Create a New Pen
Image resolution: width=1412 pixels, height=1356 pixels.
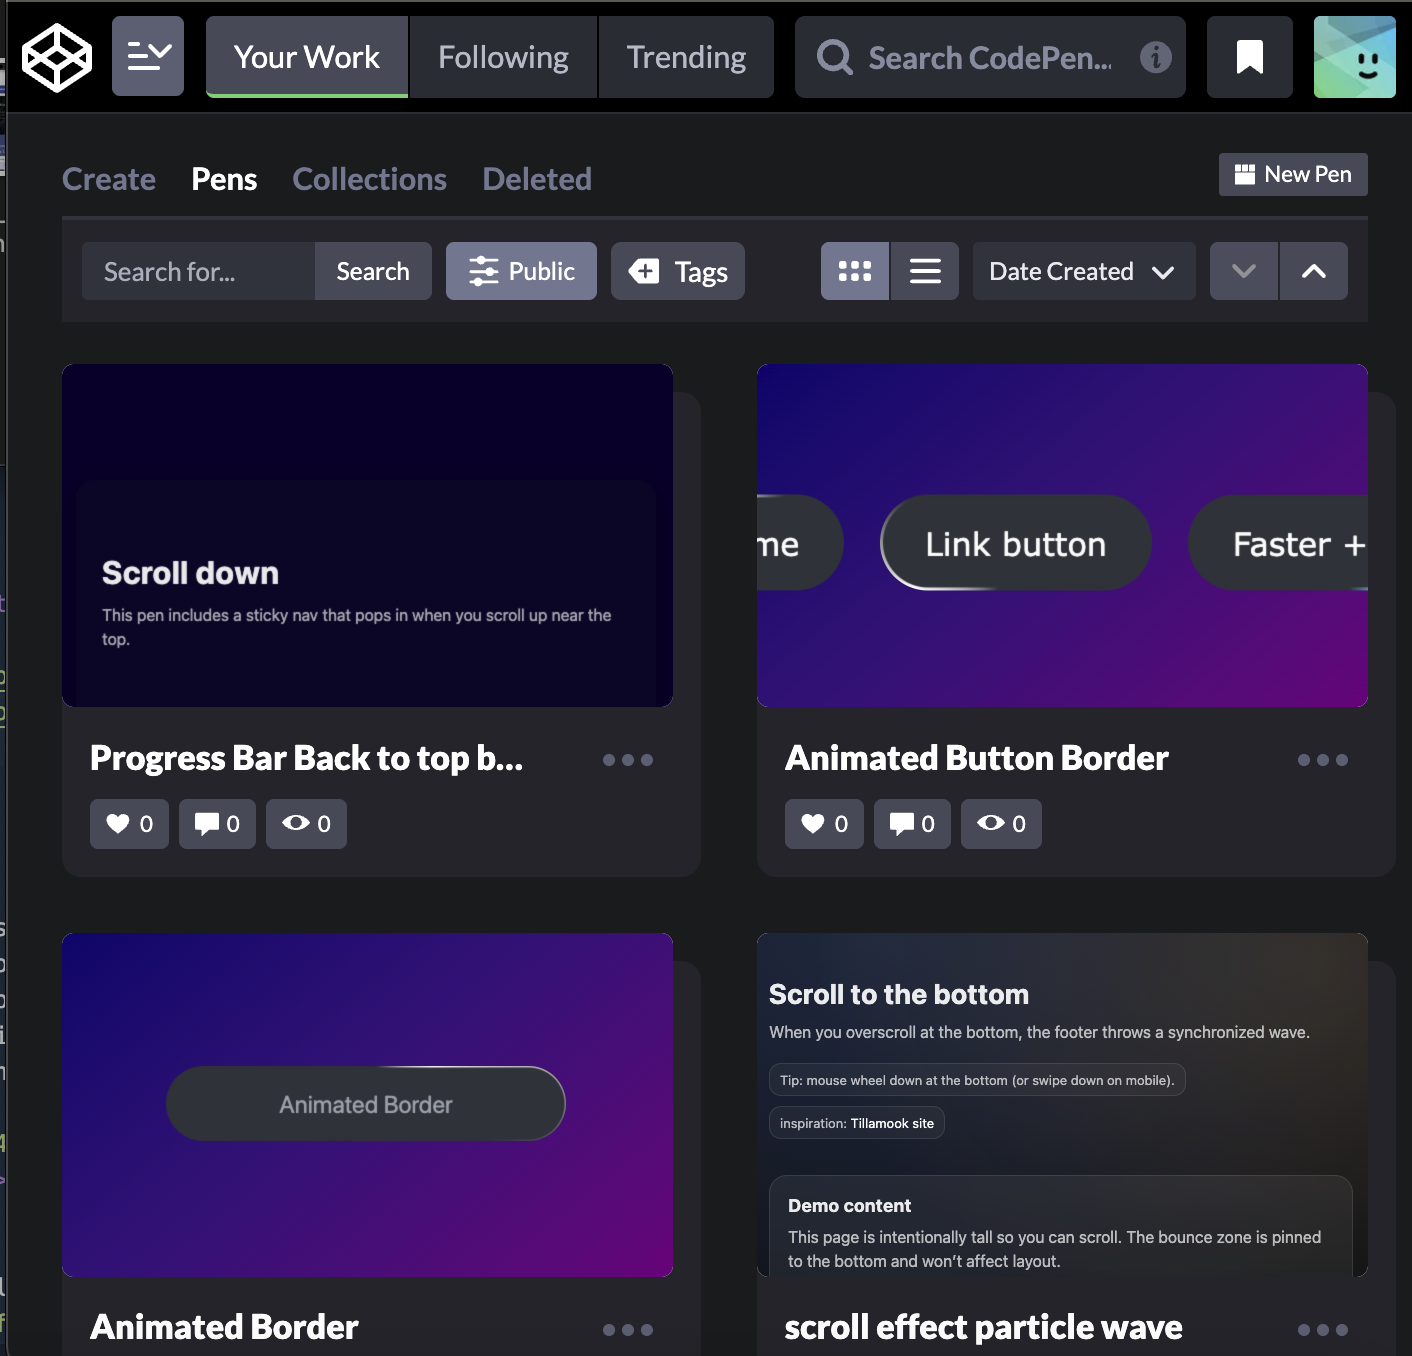[1293, 174]
